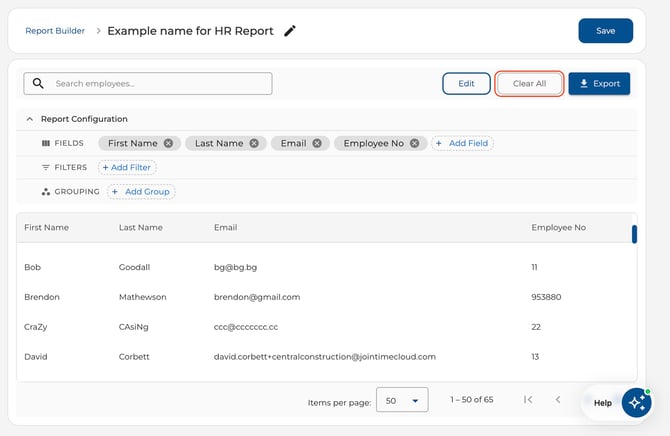
Task: Sort by First Name column header
Action: pos(47,227)
